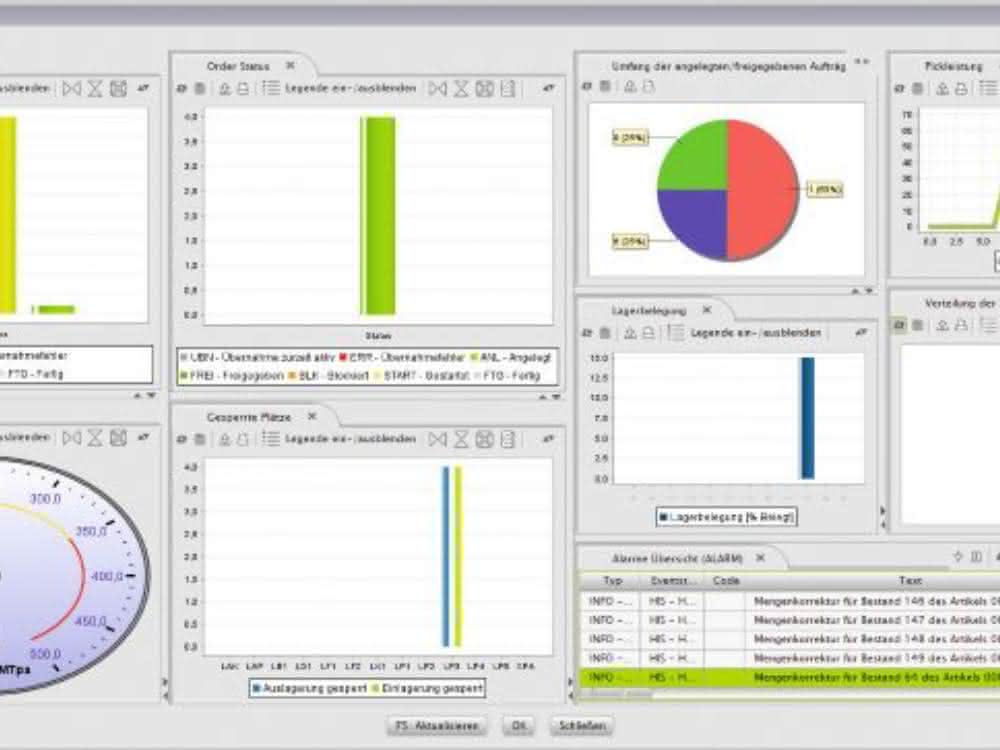
Task: Select the Alarme Übersicht (ALARM) tab
Action: (677, 558)
